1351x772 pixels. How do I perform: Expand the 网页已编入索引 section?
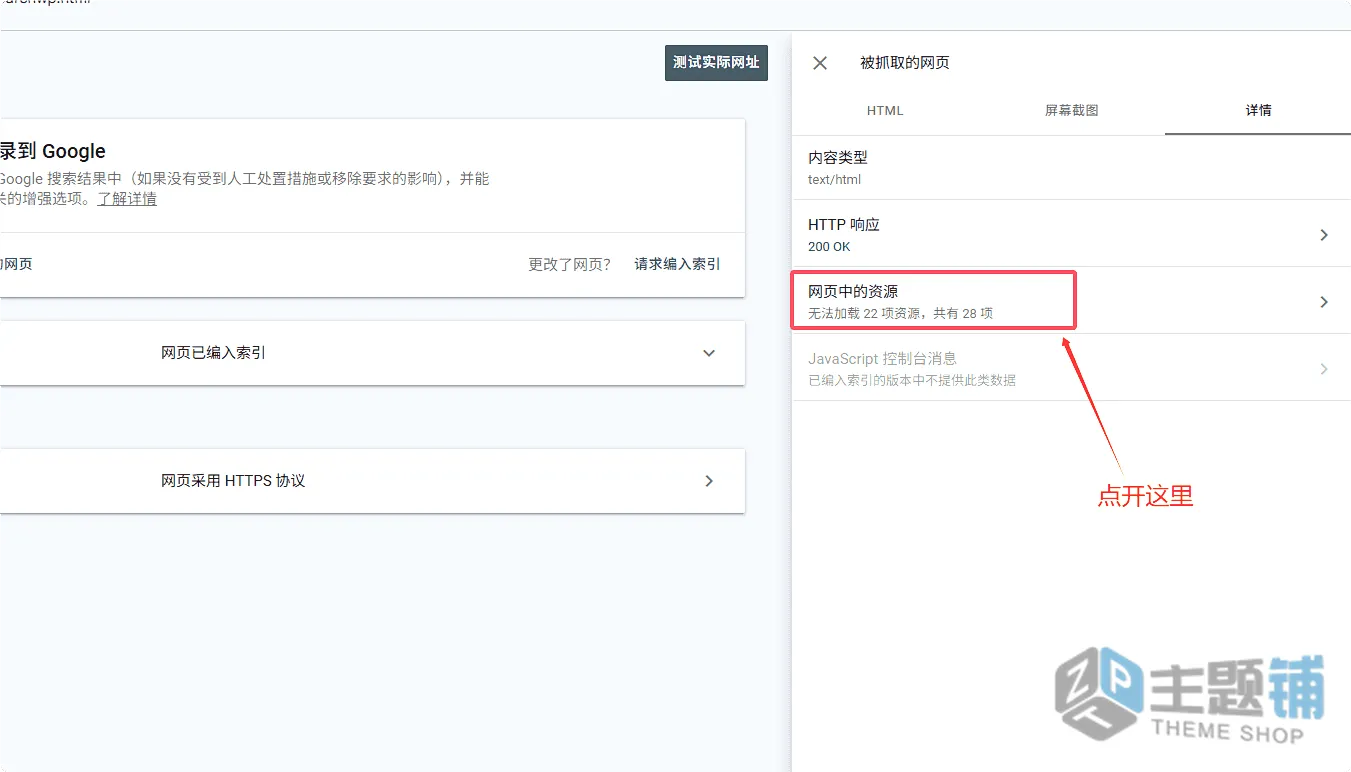(x=709, y=353)
